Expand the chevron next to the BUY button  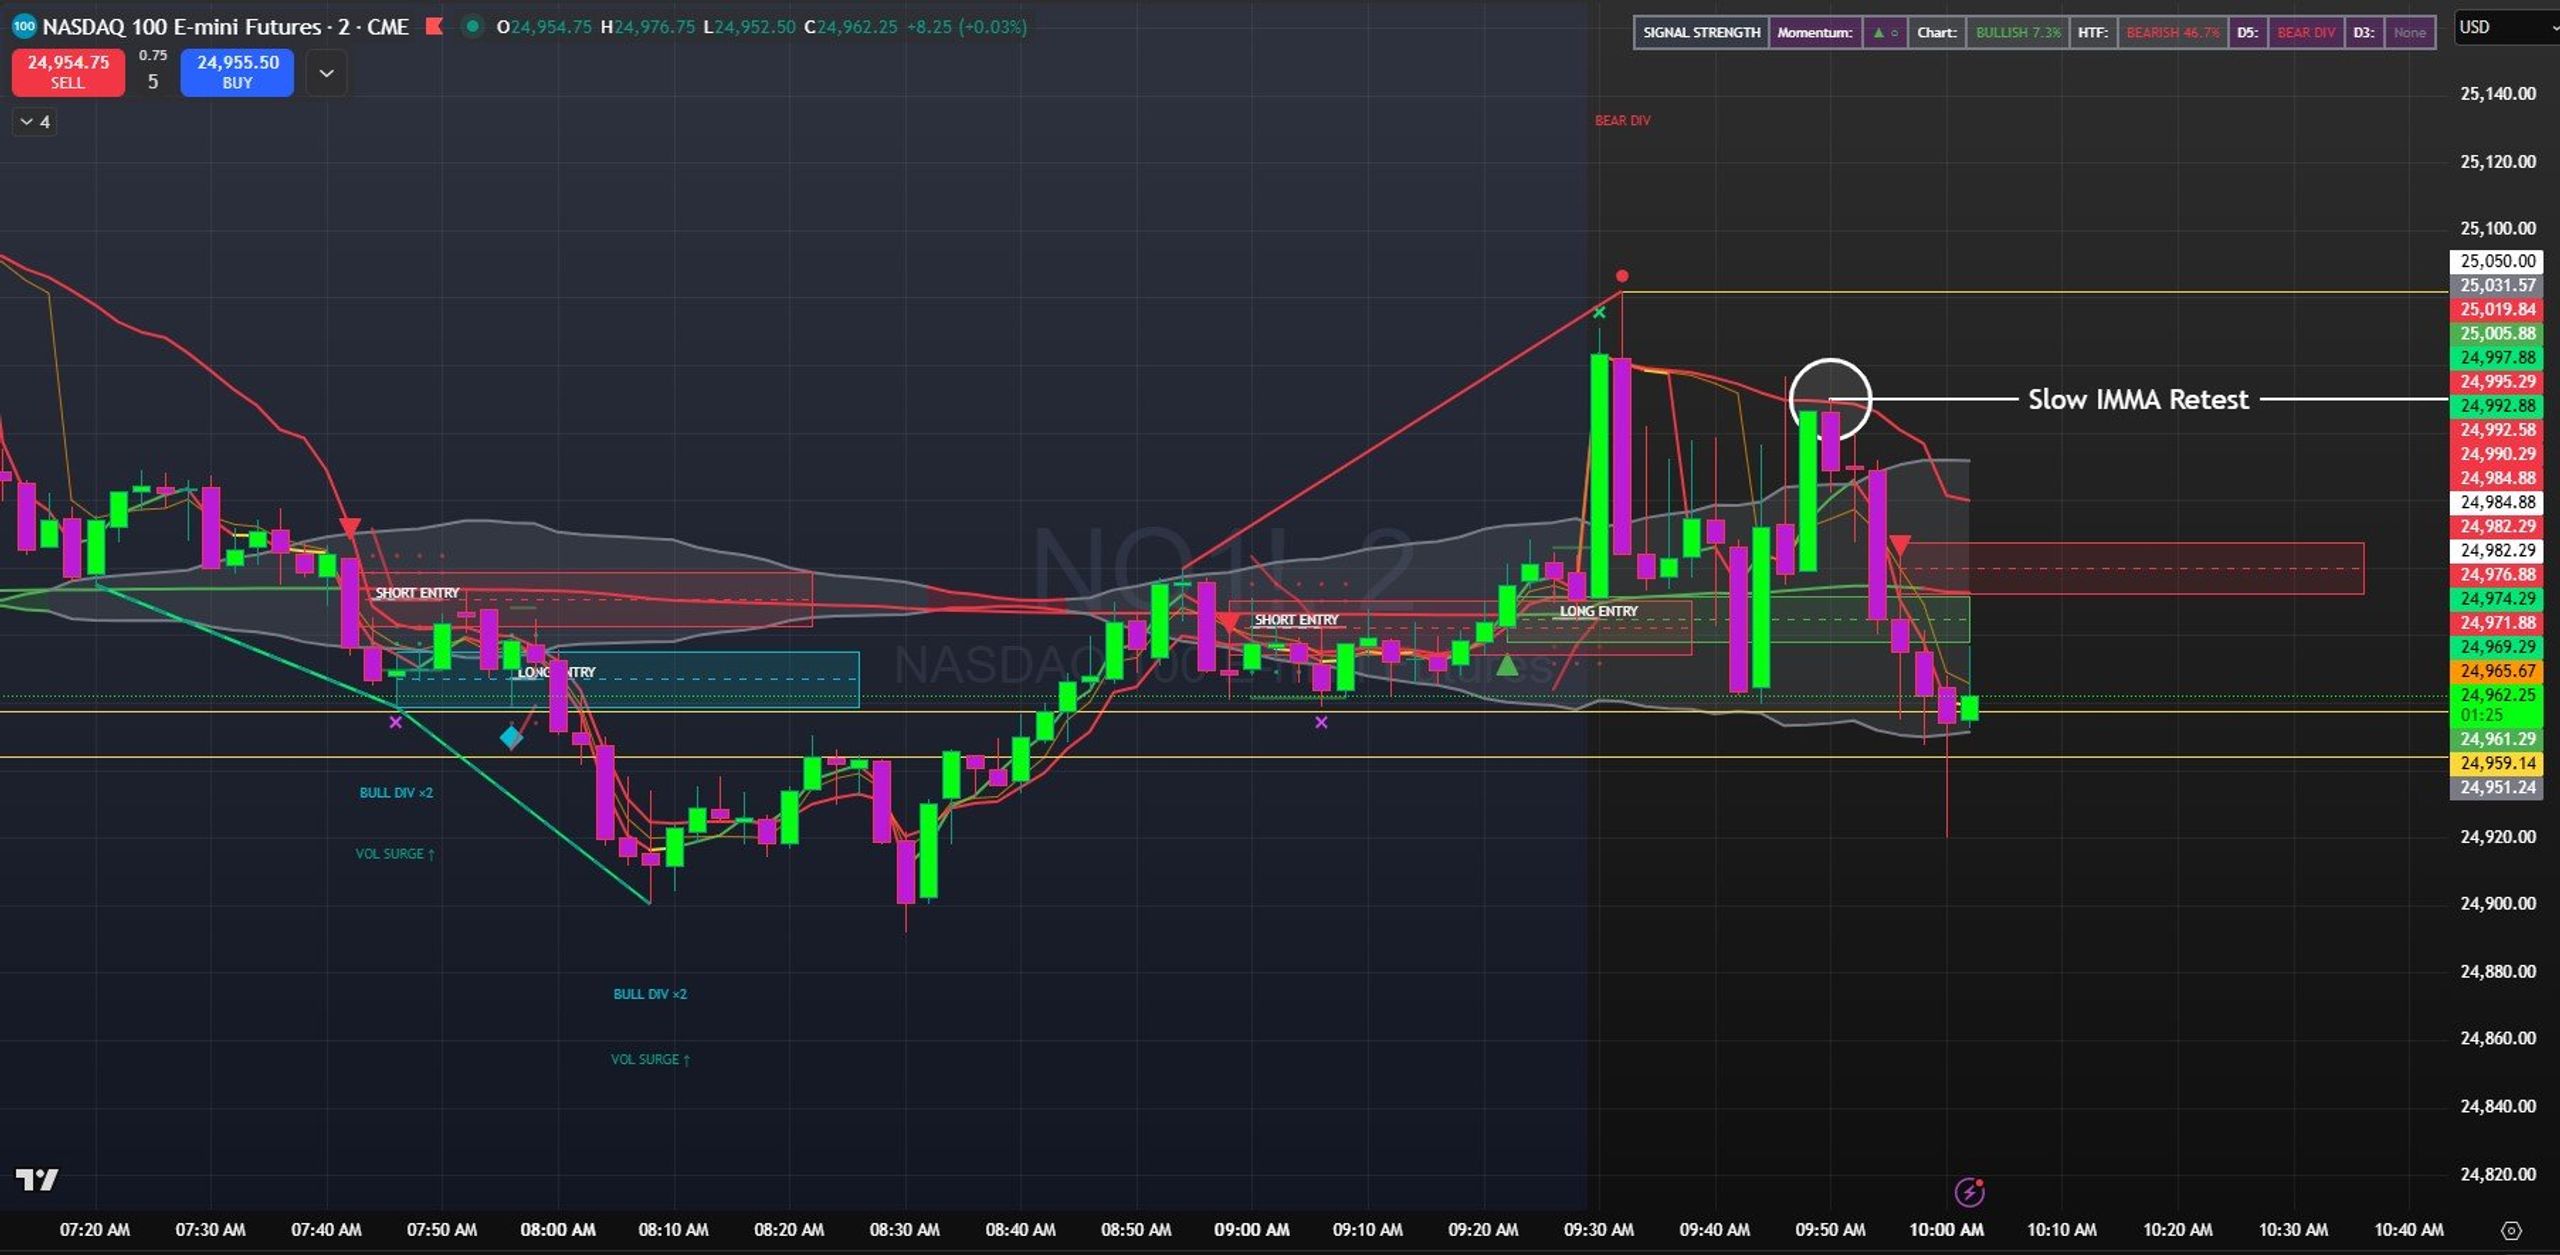pyautogui.click(x=326, y=73)
